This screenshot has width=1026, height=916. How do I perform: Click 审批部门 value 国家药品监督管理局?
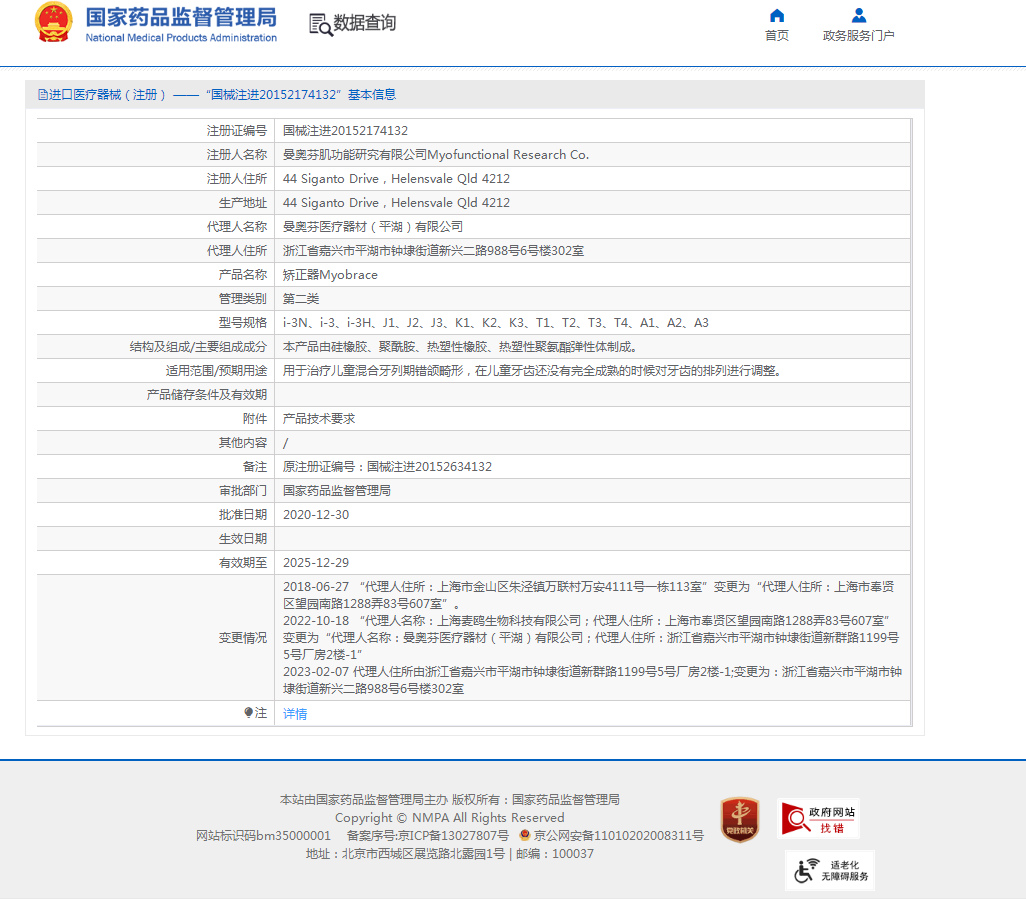point(336,491)
